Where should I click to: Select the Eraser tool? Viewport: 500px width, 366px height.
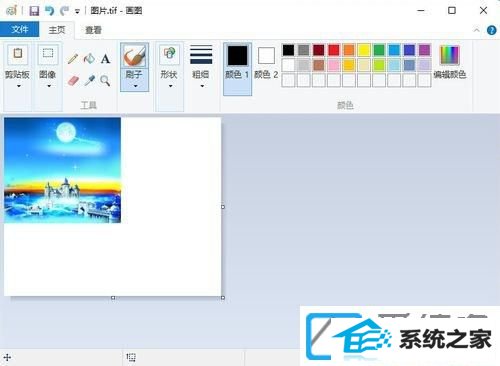point(73,81)
